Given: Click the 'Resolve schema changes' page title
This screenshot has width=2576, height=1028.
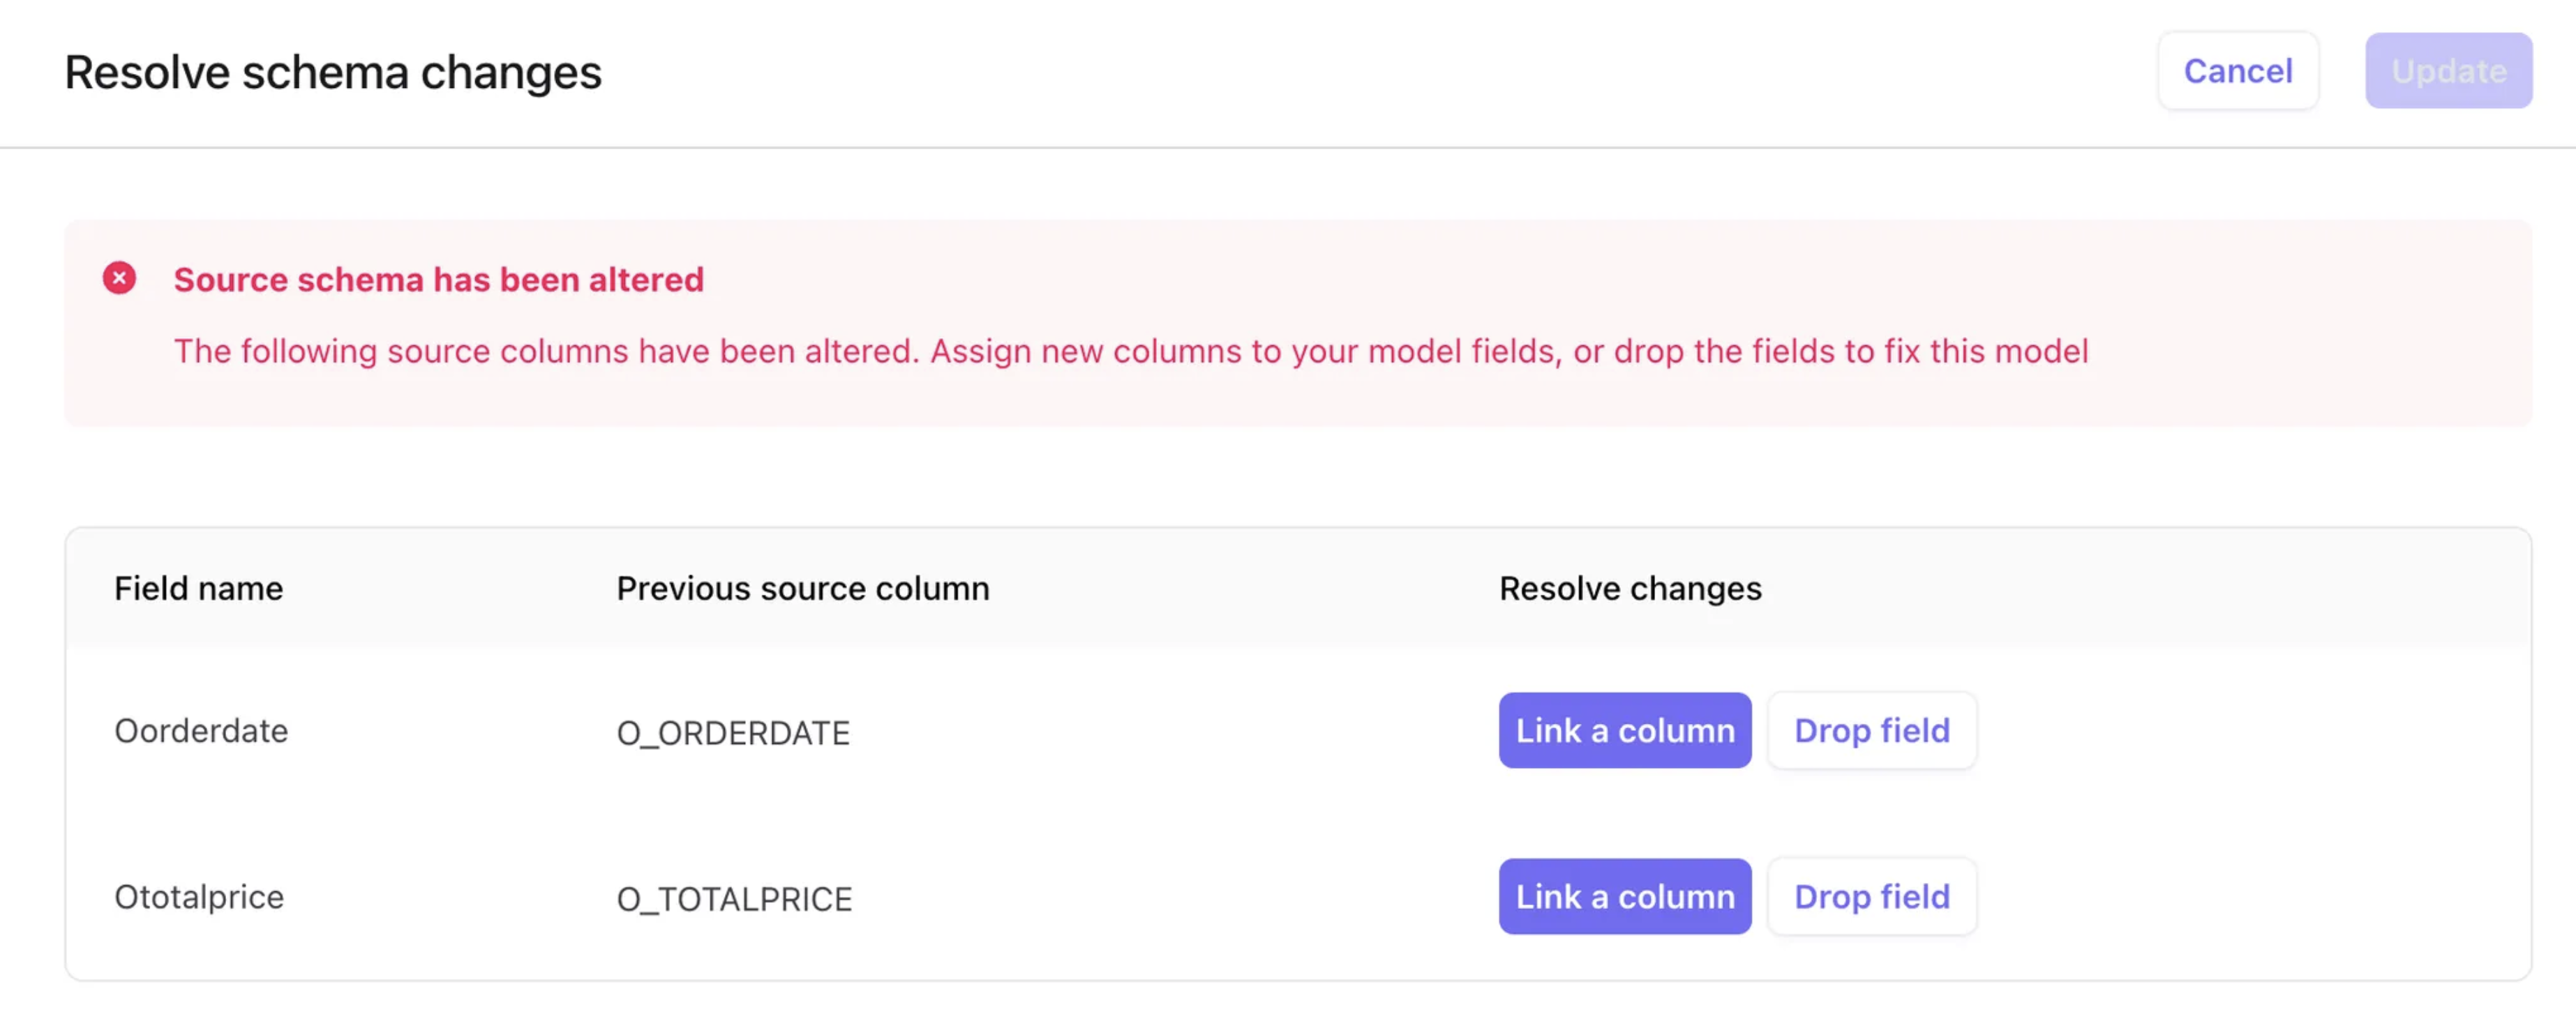Looking at the screenshot, I should (x=333, y=73).
